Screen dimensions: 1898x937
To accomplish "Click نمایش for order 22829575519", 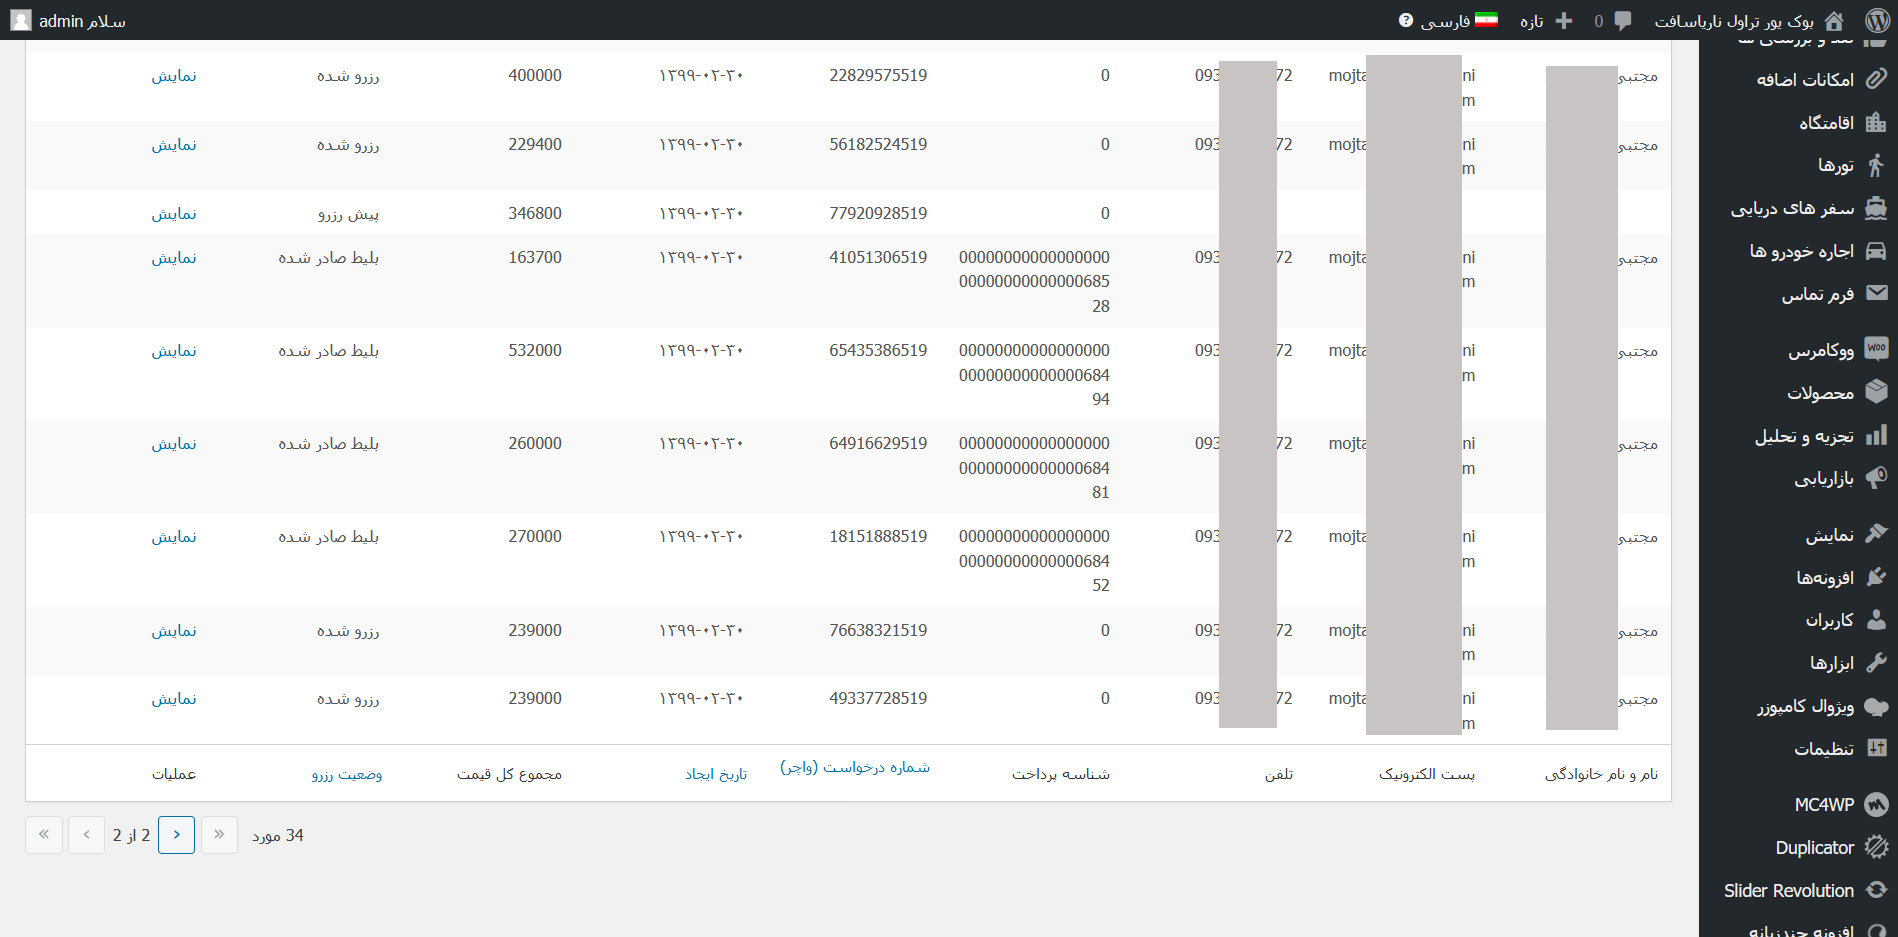I will pyautogui.click(x=174, y=76).
